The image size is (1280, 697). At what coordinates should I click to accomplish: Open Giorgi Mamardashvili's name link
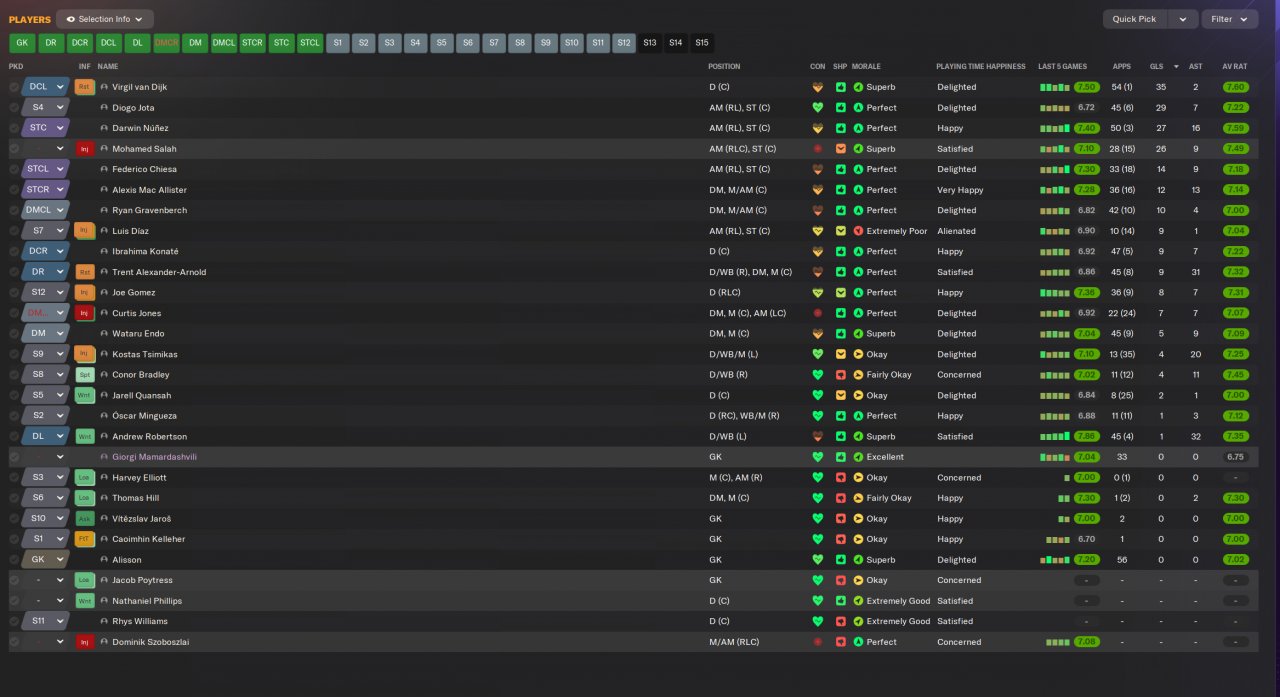point(154,457)
